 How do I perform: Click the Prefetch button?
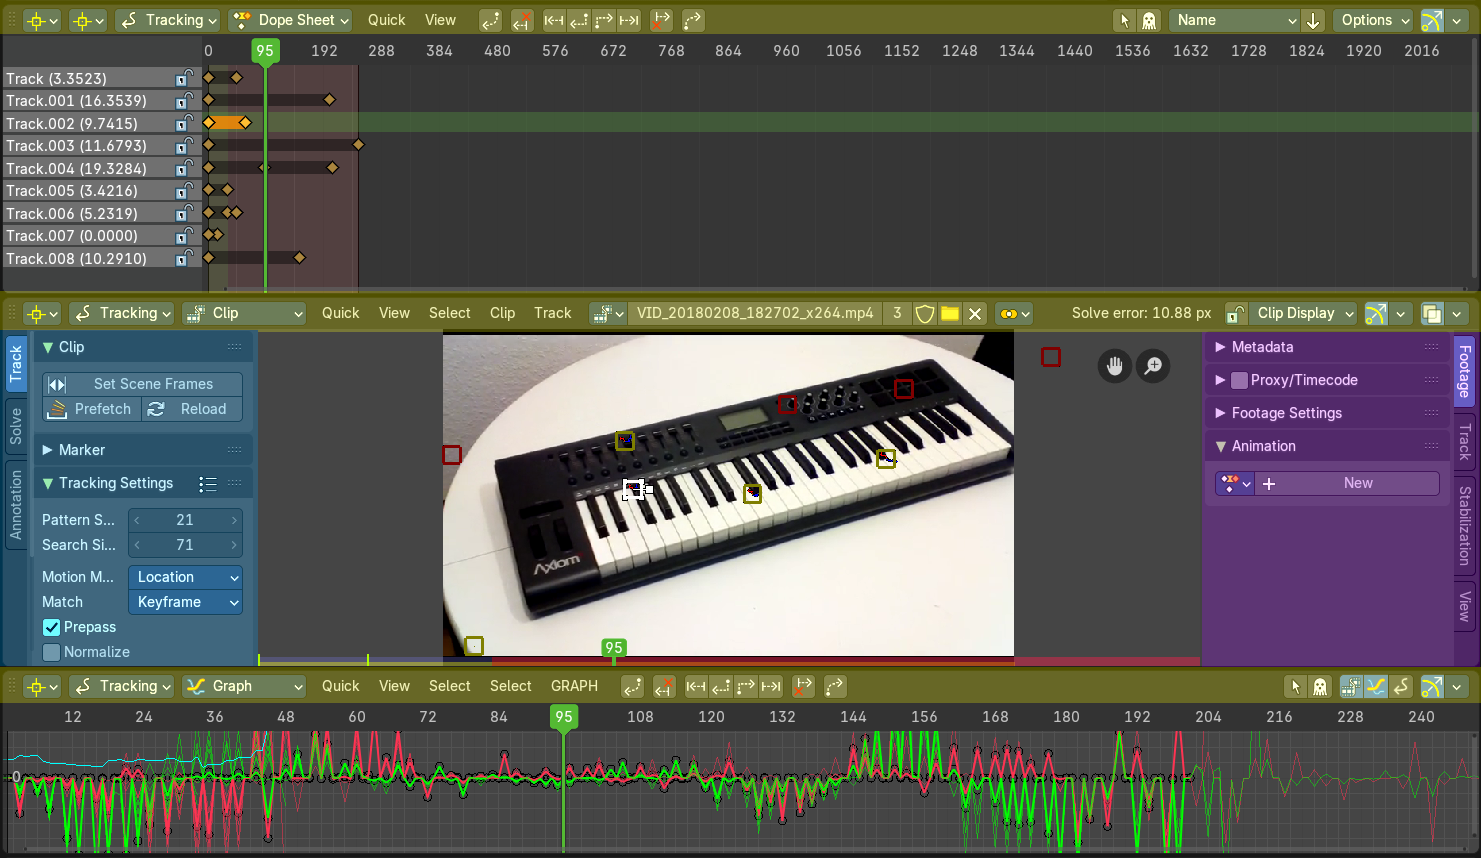coord(92,410)
